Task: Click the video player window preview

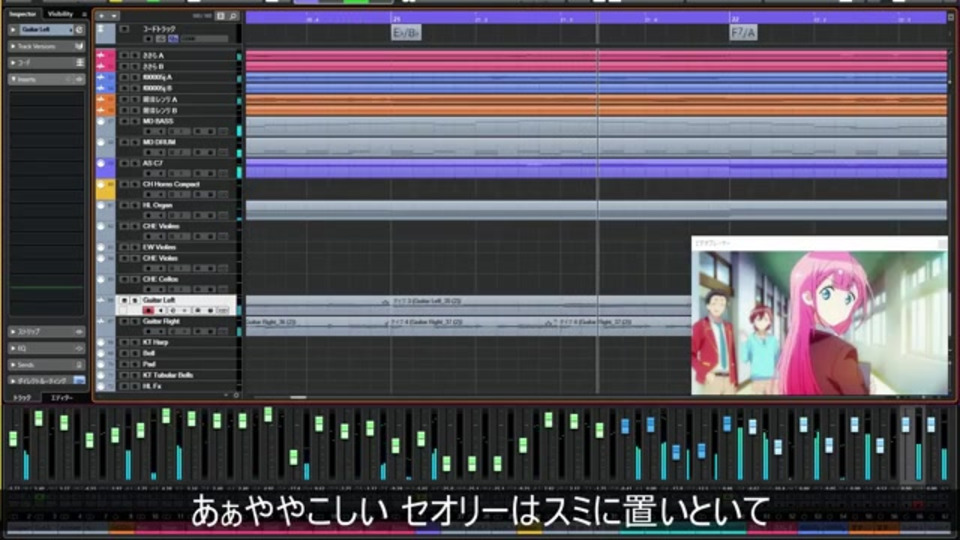Action: tap(819, 322)
